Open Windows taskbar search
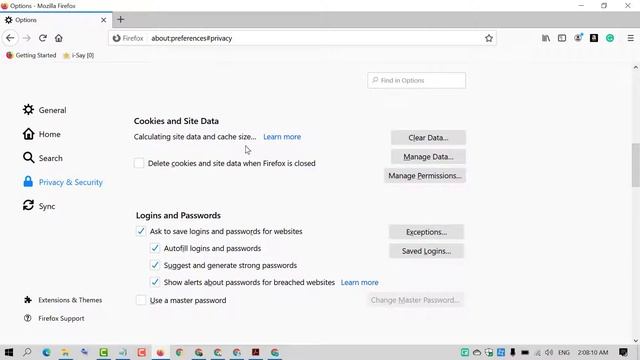This screenshot has width=640, height=360. pos(27,352)
